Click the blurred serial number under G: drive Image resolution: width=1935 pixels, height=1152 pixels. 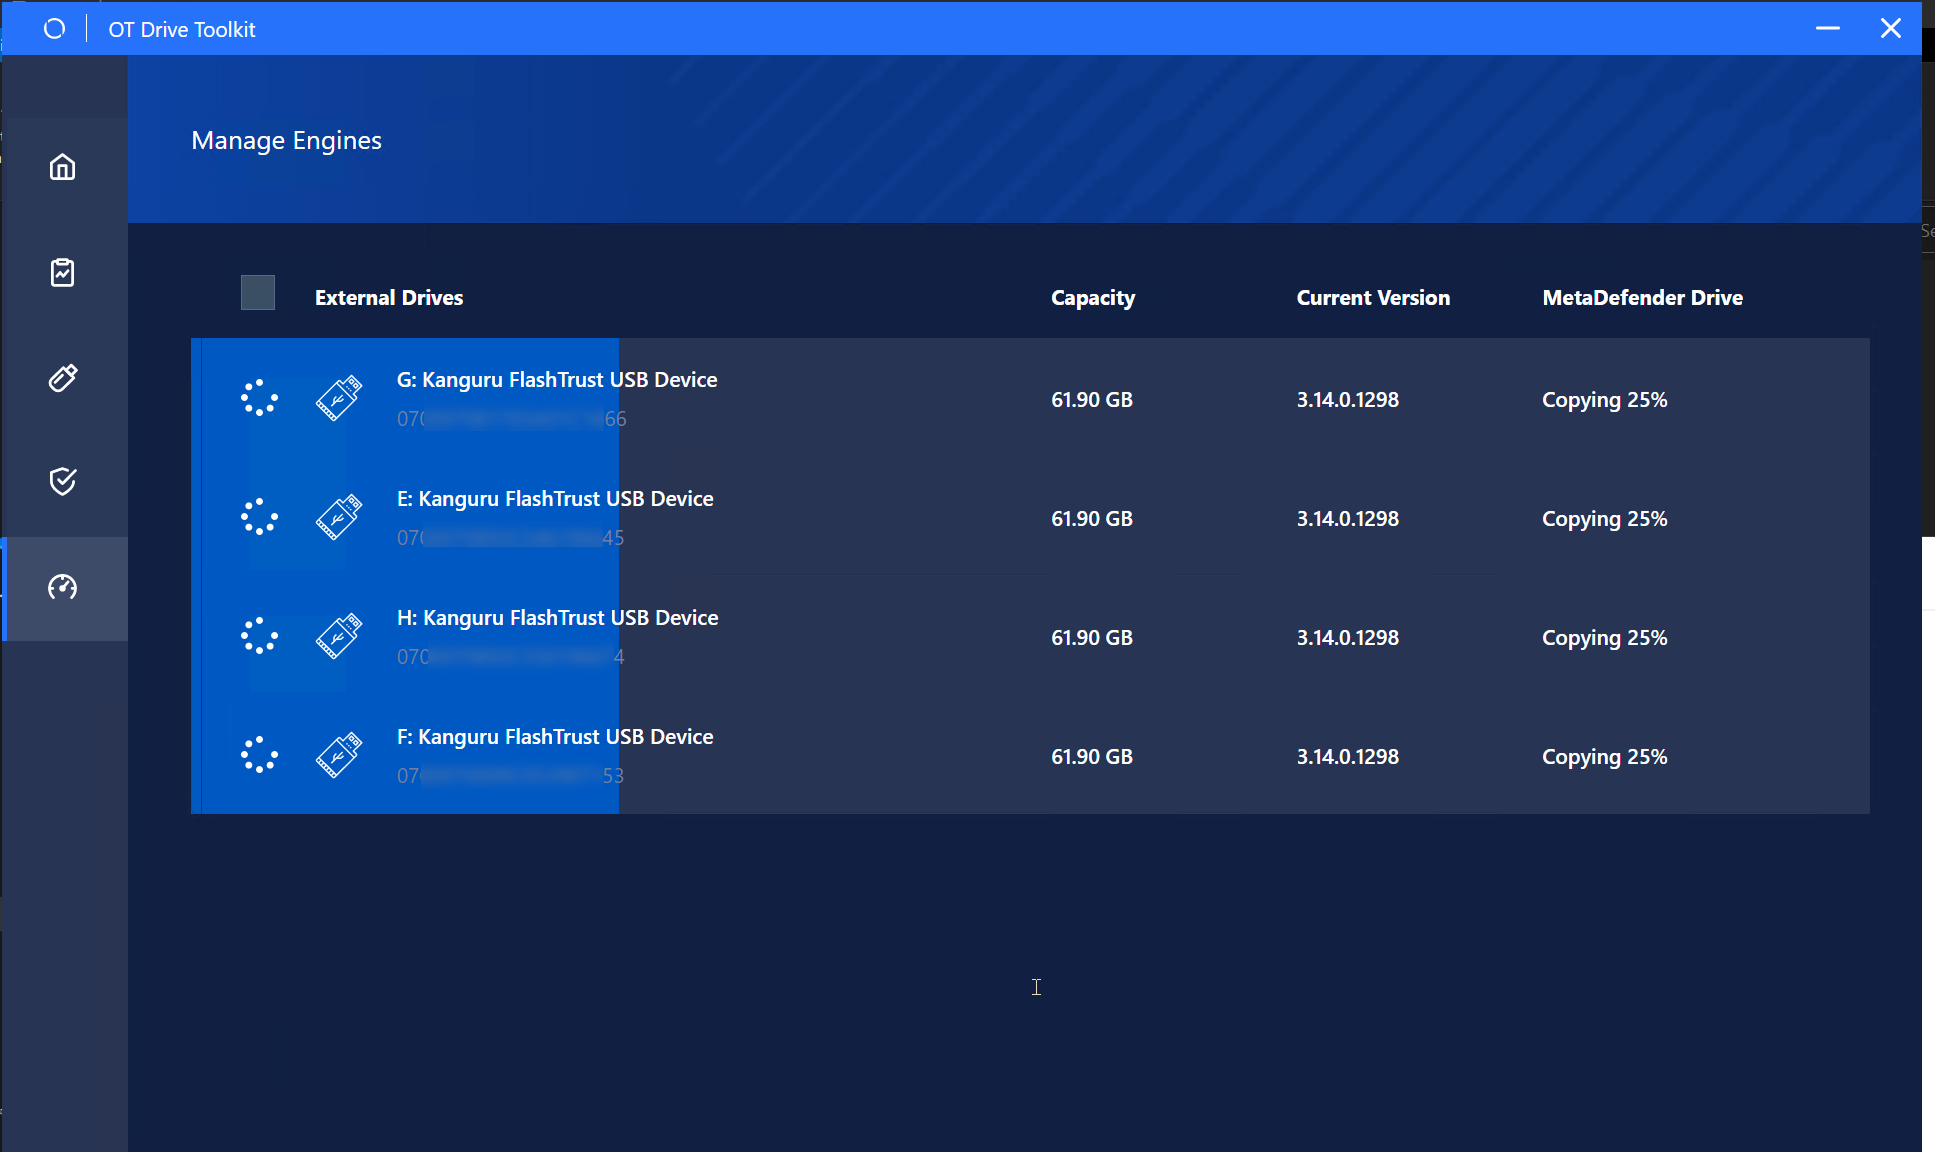(512, 419)
